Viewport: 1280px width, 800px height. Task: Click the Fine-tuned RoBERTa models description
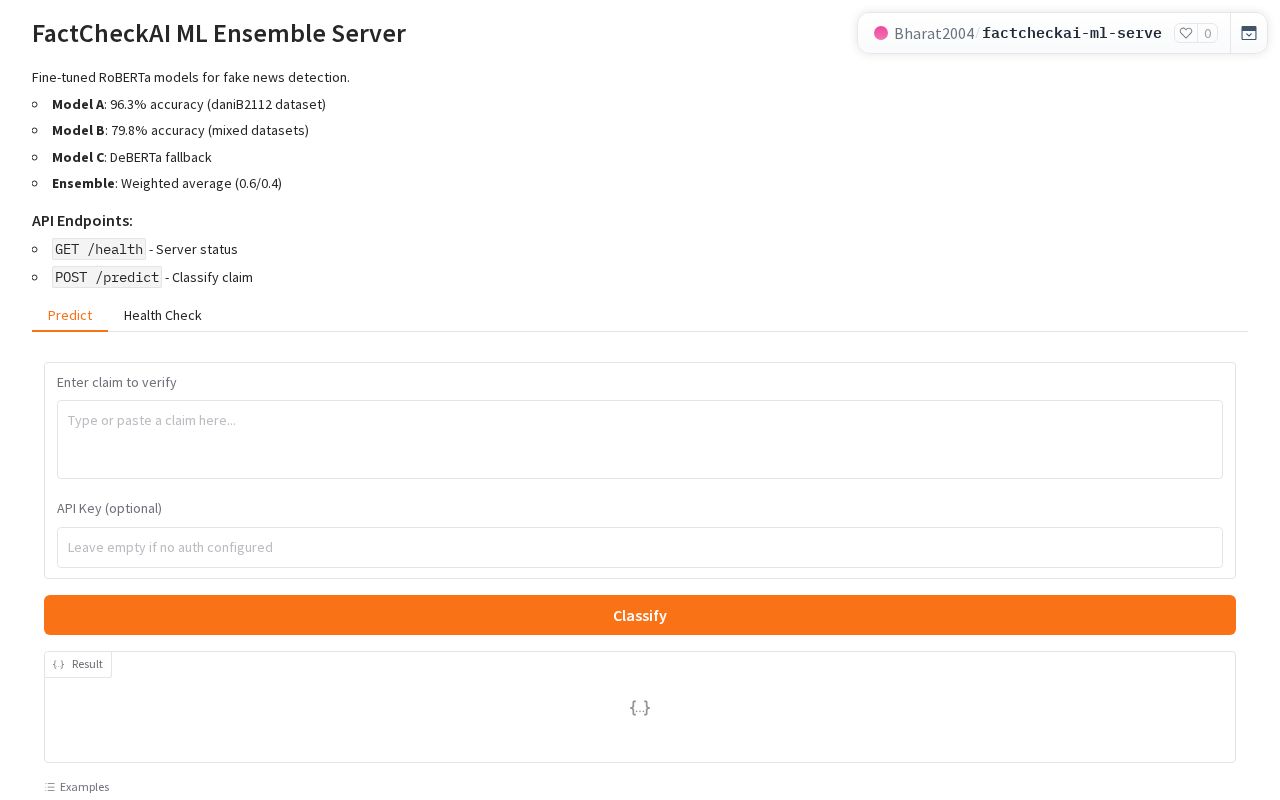tap(191, 77)
